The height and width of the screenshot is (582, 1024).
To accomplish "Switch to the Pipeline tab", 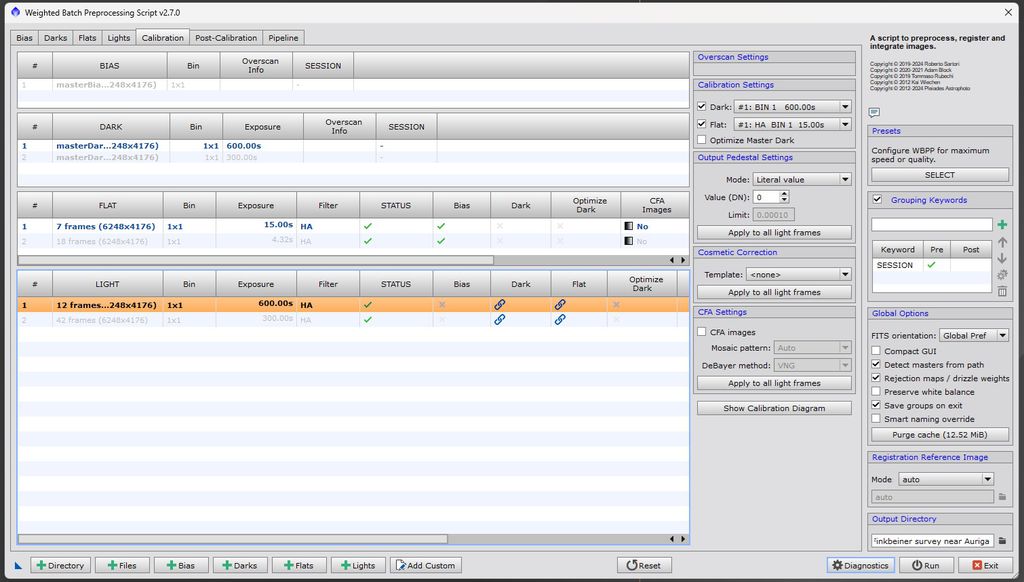I will pos(283,38).
